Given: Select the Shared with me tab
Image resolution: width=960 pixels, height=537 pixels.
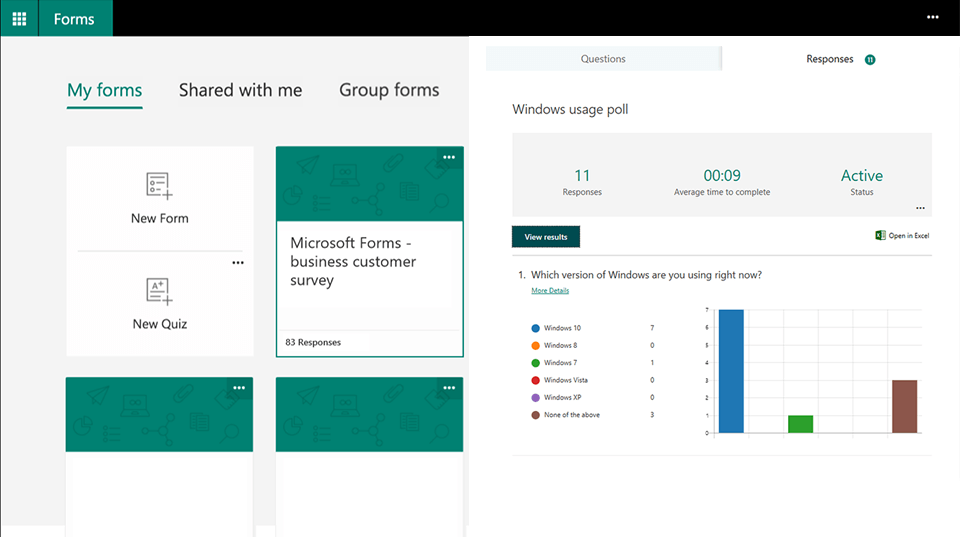Looking at the screenshot, I should [240, 90].
